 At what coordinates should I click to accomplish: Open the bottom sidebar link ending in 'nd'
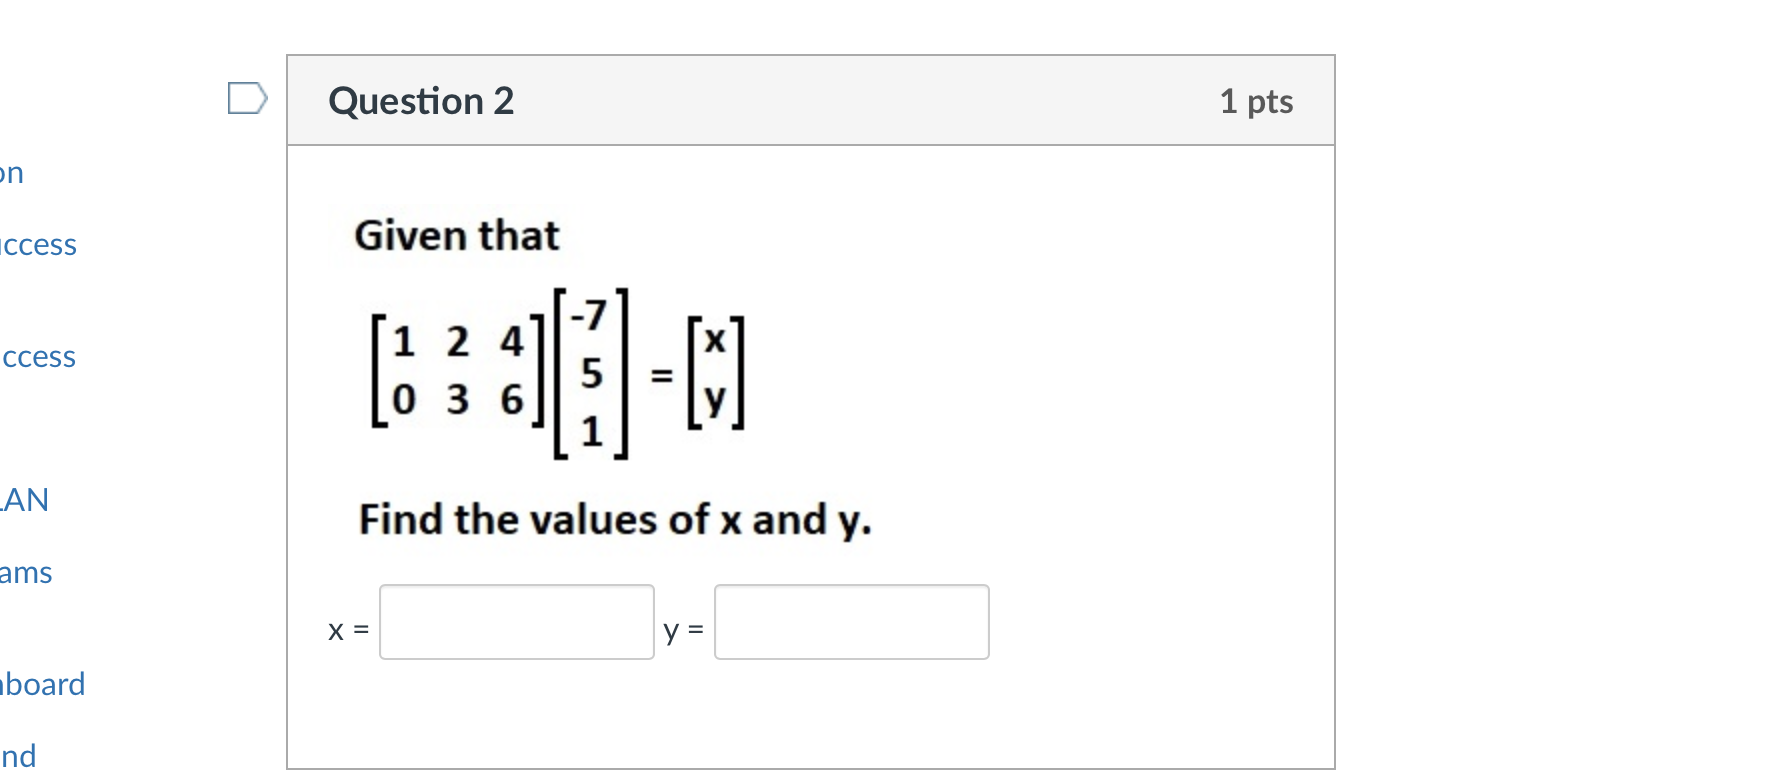pyautogui.click(x=17, y=756)
